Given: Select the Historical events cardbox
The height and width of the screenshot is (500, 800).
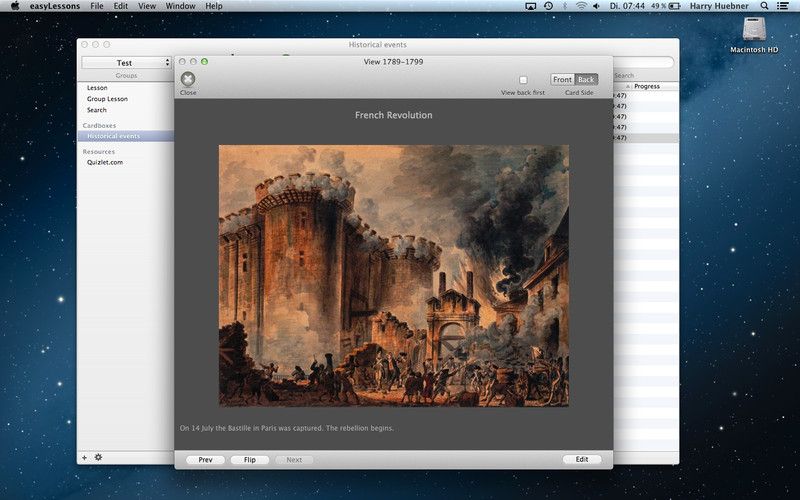Looking at the screenshot, I should pyautogui.click(x=126, y=136).
